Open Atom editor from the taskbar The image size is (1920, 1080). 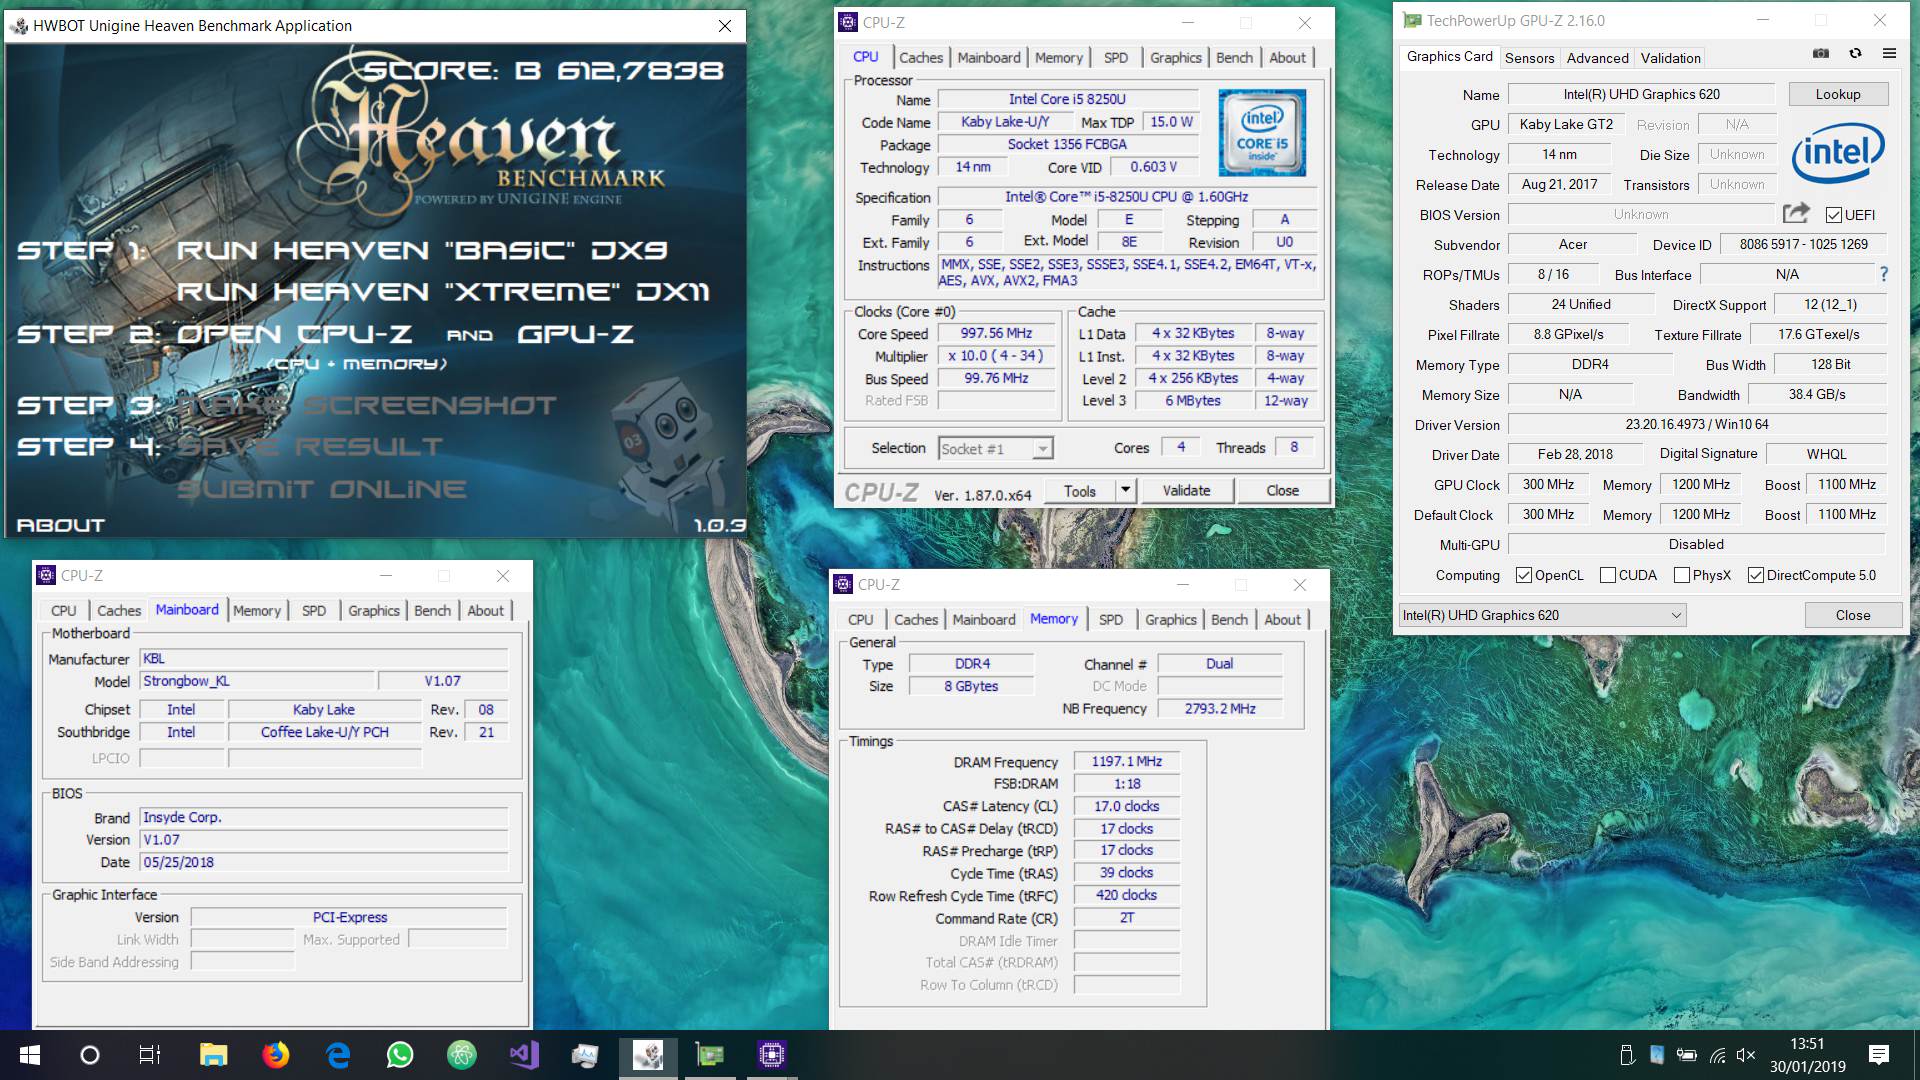461,1055
